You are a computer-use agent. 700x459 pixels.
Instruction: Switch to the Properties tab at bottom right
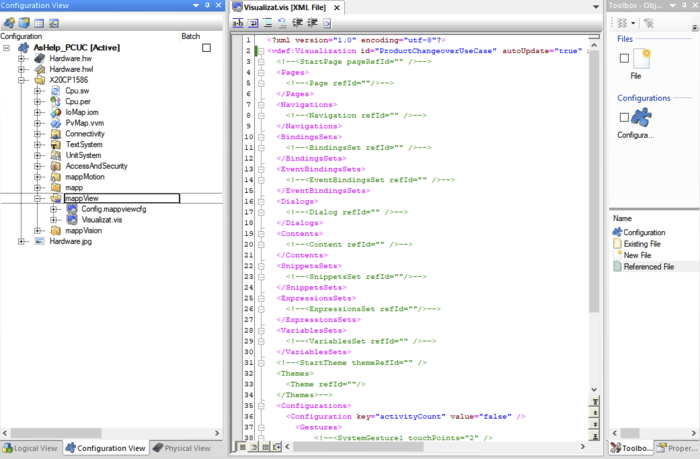click(677, 448)
